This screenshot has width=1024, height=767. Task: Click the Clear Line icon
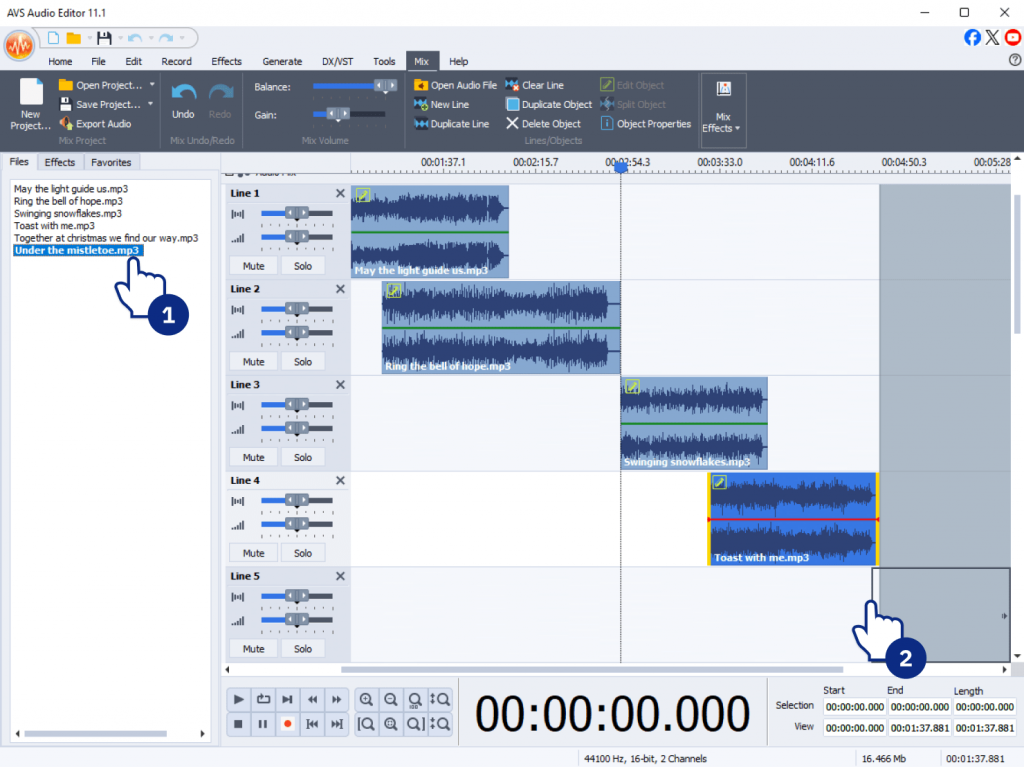click(512, 86)
